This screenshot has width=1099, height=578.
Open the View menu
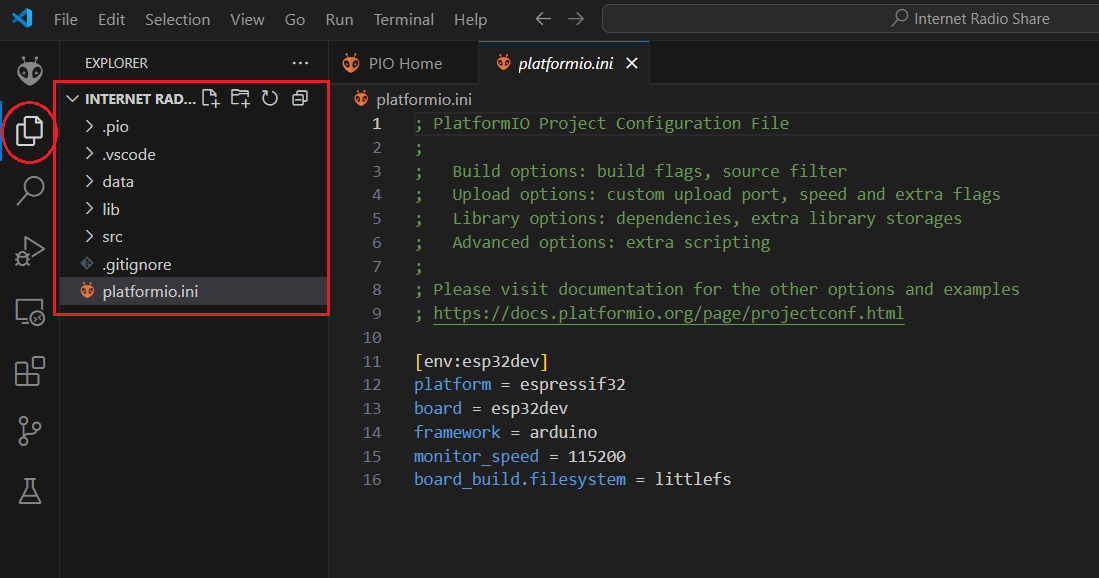pyautogui.click(x=247, y=20)
